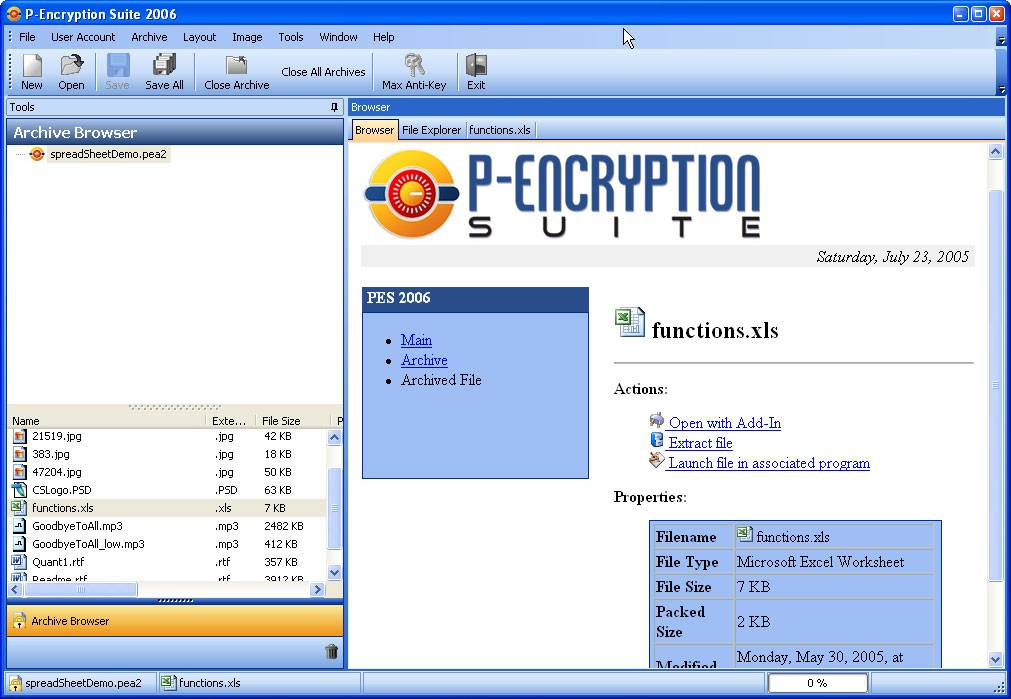
Task: Click the Open with Add-In link
Action: [x=725, y=423]
